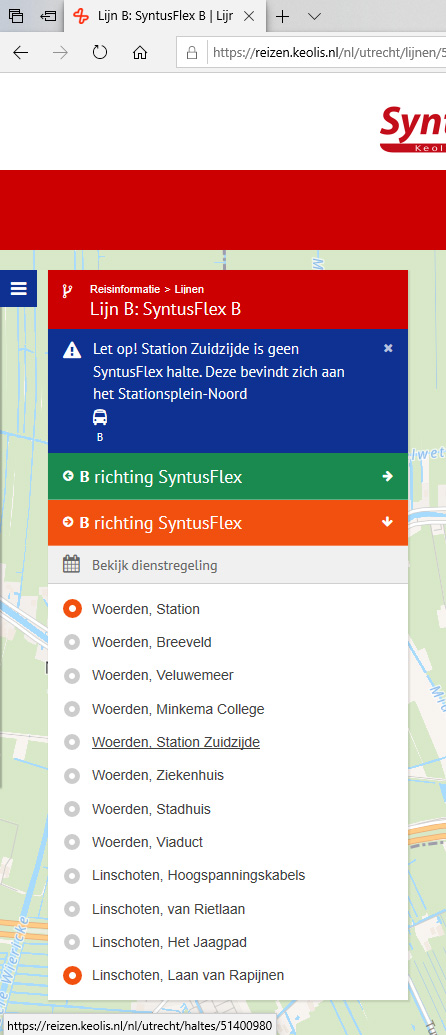Image resolution: width=446 pixels, height=1035 pixels.
Task: Select the Linschoten, Laan van Rapijnen stop marker
Action: 72,975
